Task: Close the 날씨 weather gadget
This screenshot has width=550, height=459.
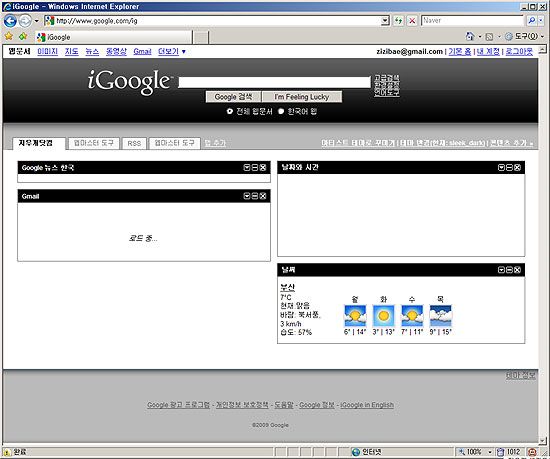Action: pos(517,270)
